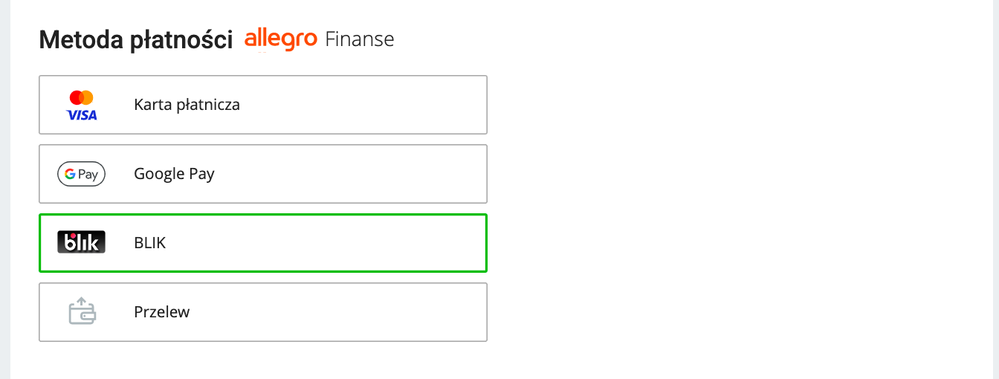This screenshot has height=379, width=999.
Task: Click the Przelew wallet icon
Action: point(82,311)
